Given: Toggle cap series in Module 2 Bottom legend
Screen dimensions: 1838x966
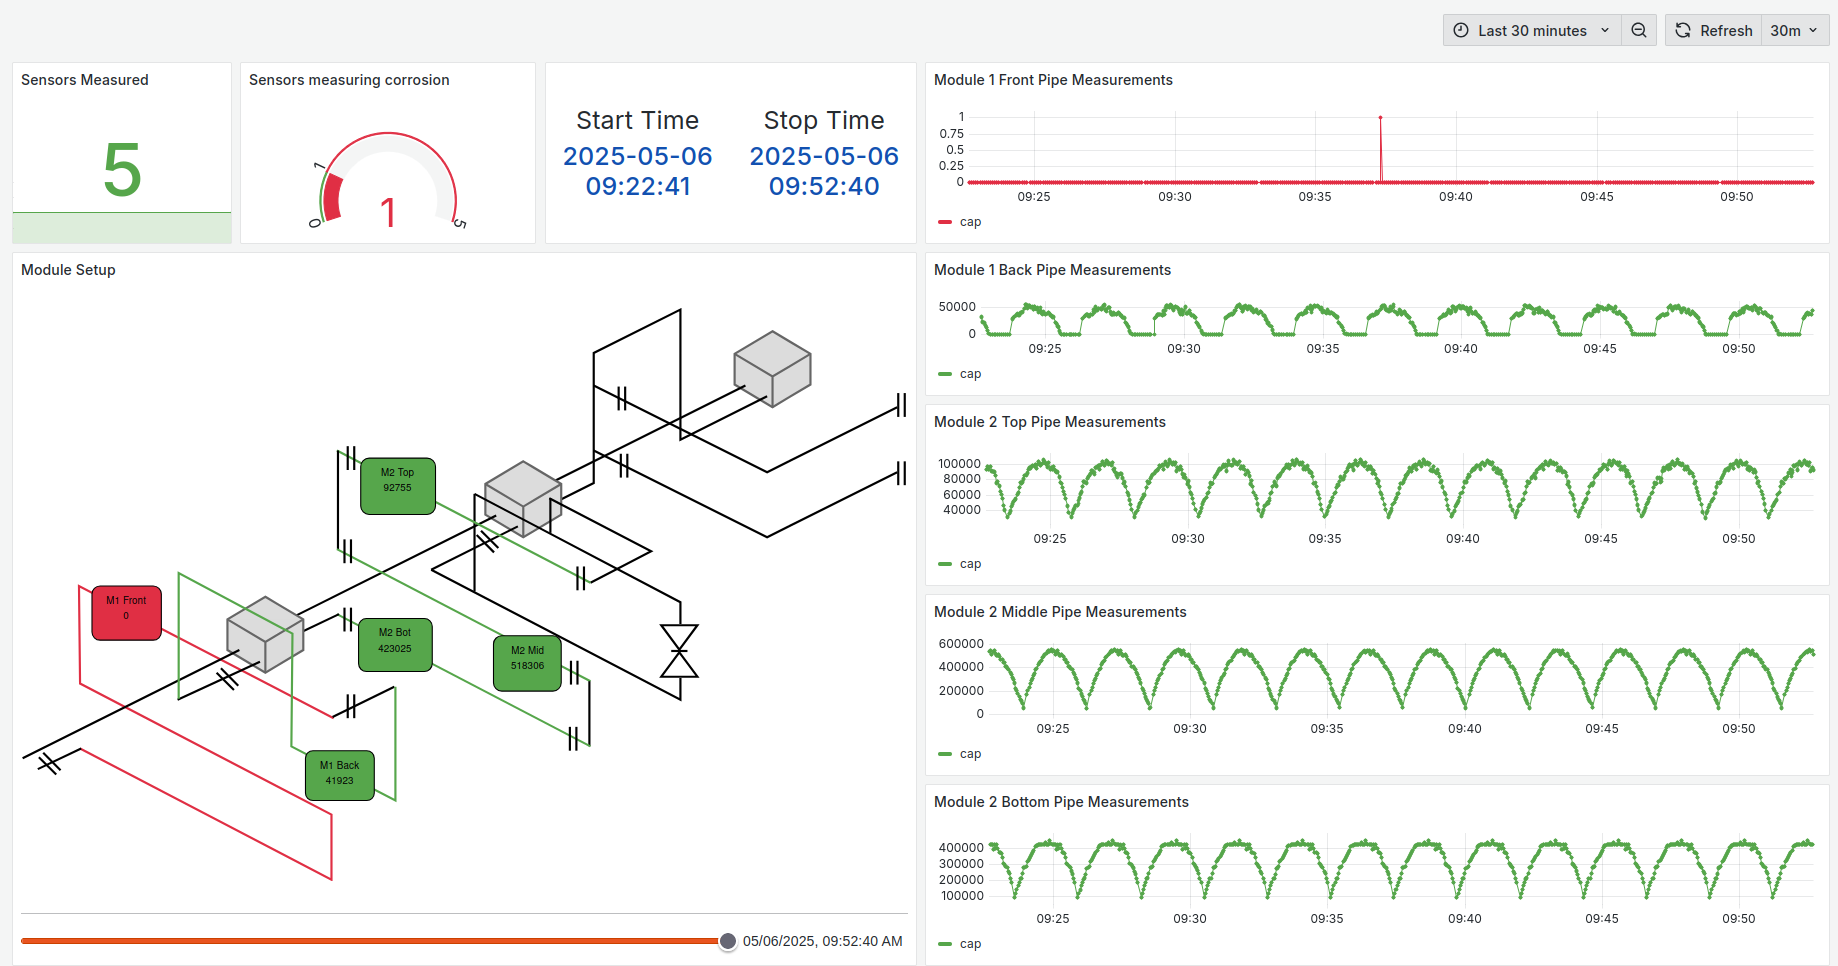Looking at the screenshot, I should [969, 944].
